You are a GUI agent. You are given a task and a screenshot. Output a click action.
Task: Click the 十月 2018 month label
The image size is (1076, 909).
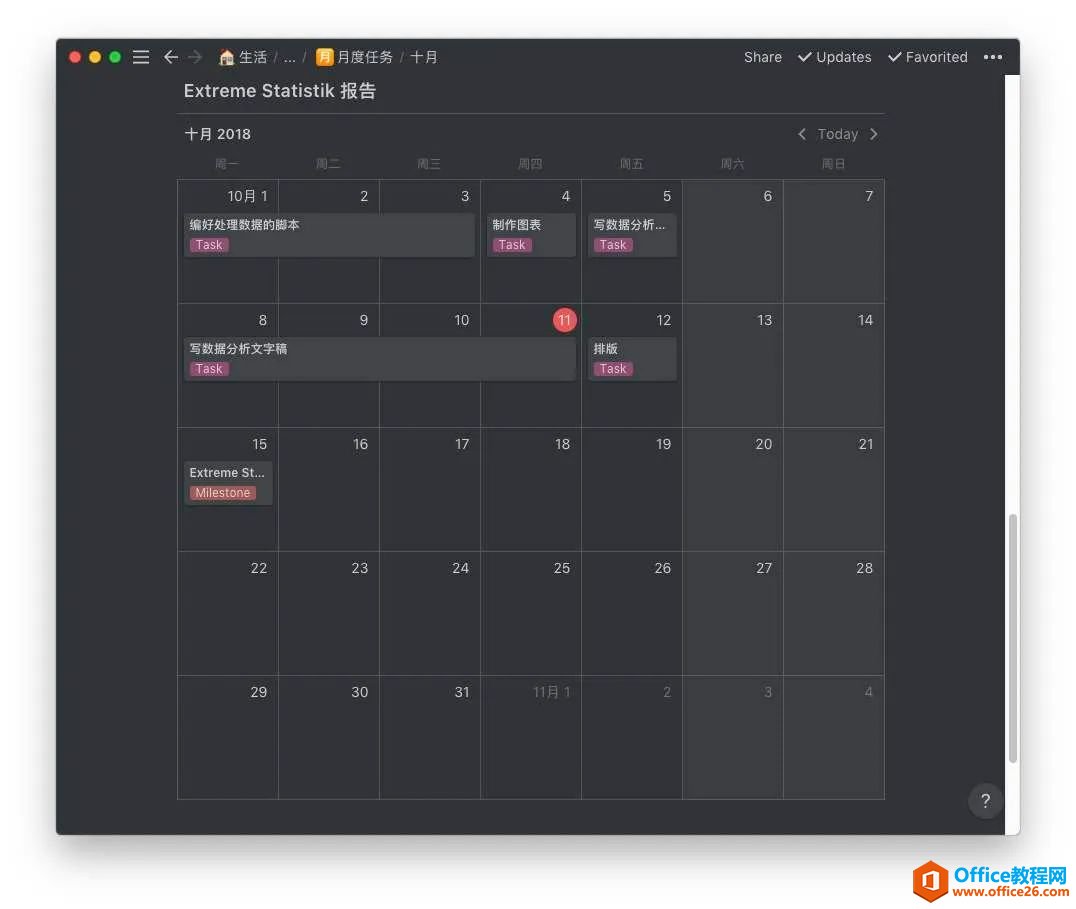(218, 134)
